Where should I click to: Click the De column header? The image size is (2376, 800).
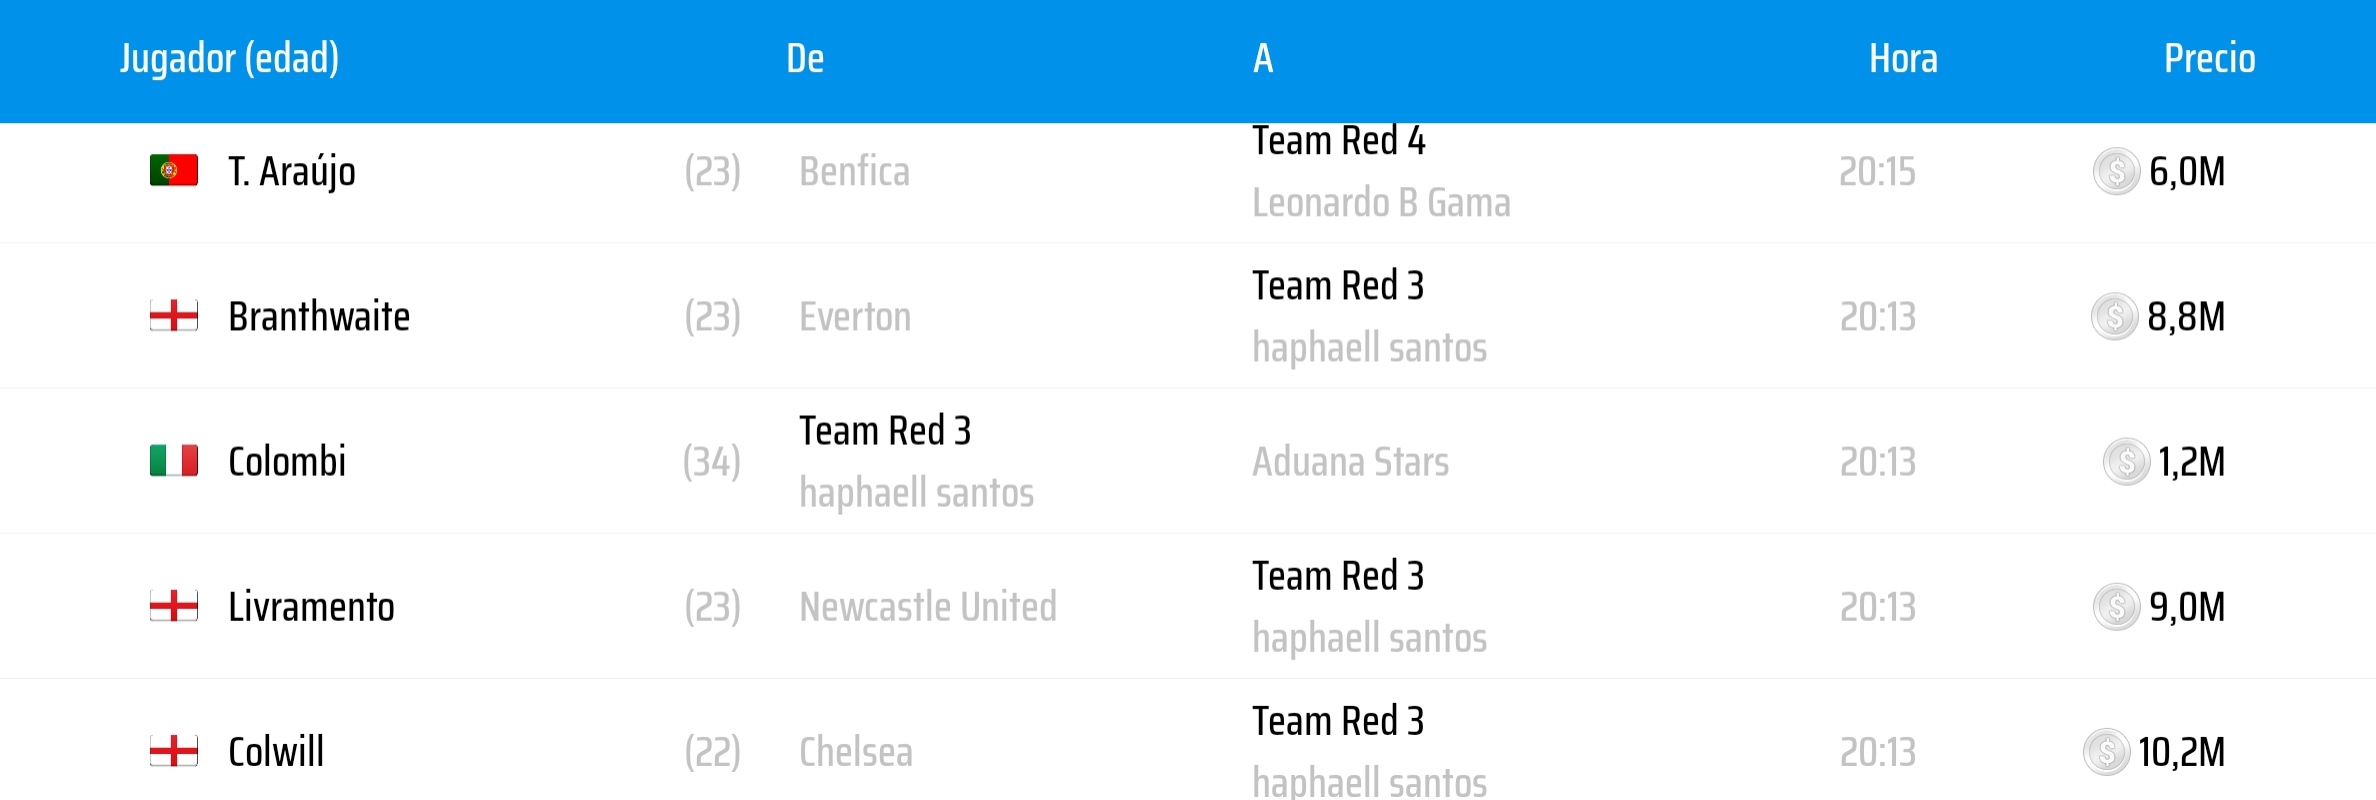coord(805,58)
